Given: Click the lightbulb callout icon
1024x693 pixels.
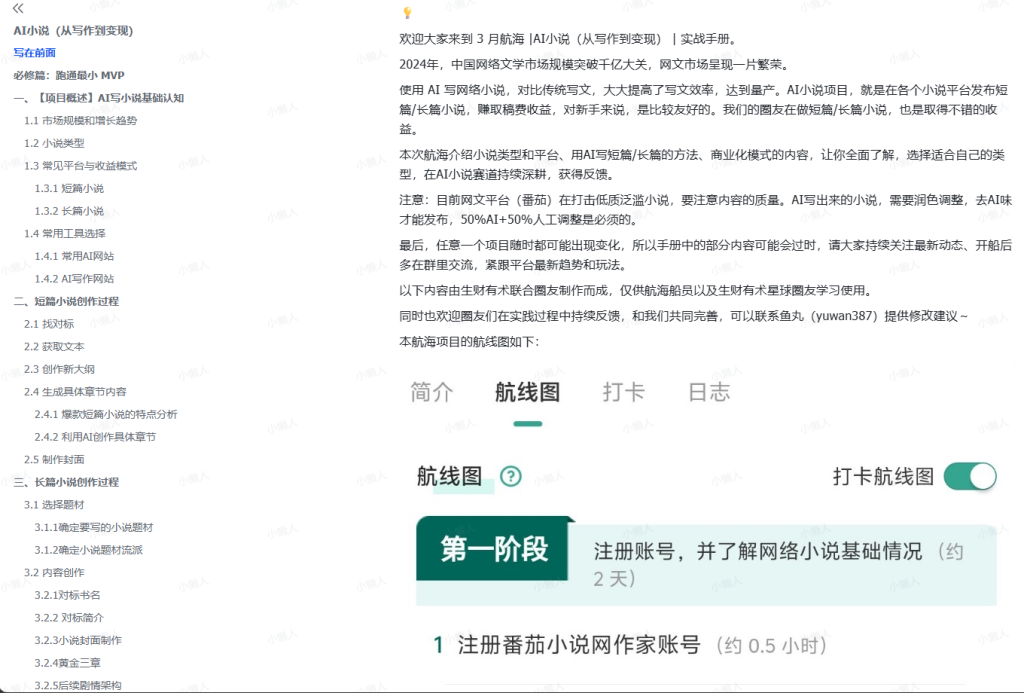Looking at the screenshot, I should tap(408, 12).
